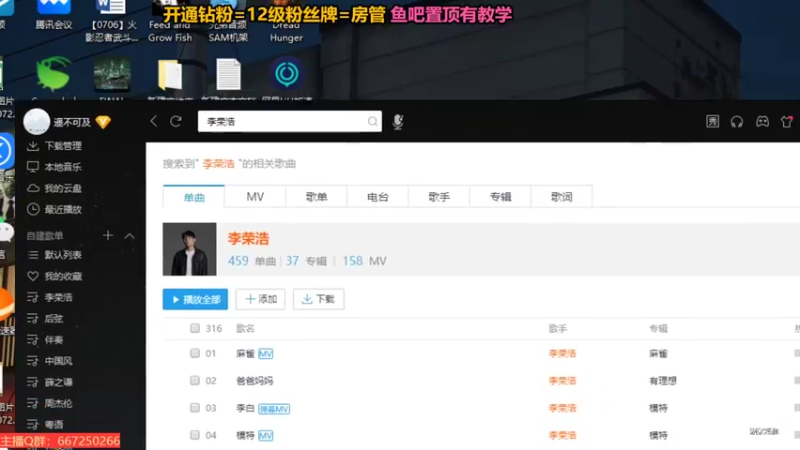The image size is (800, 450).
Task: Open the game controller icon
Action: 762,121
